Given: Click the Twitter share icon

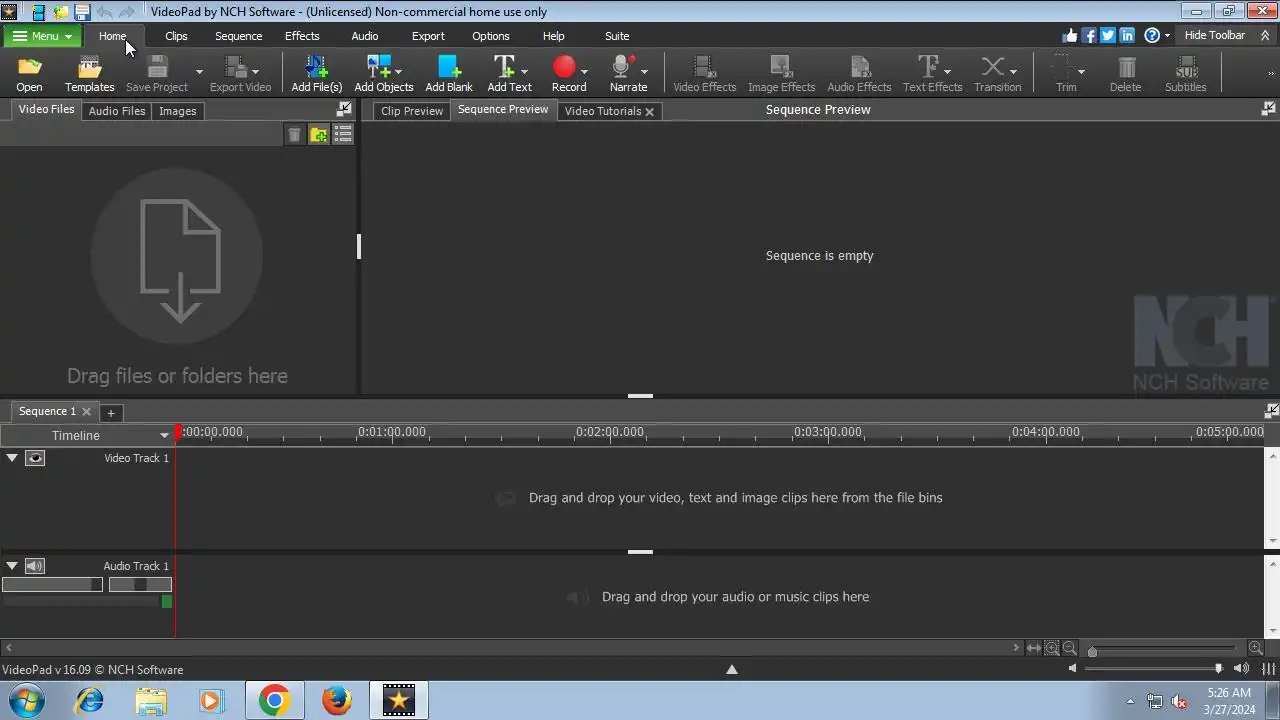Looking at the screenshot, I should coord(1108,35).
